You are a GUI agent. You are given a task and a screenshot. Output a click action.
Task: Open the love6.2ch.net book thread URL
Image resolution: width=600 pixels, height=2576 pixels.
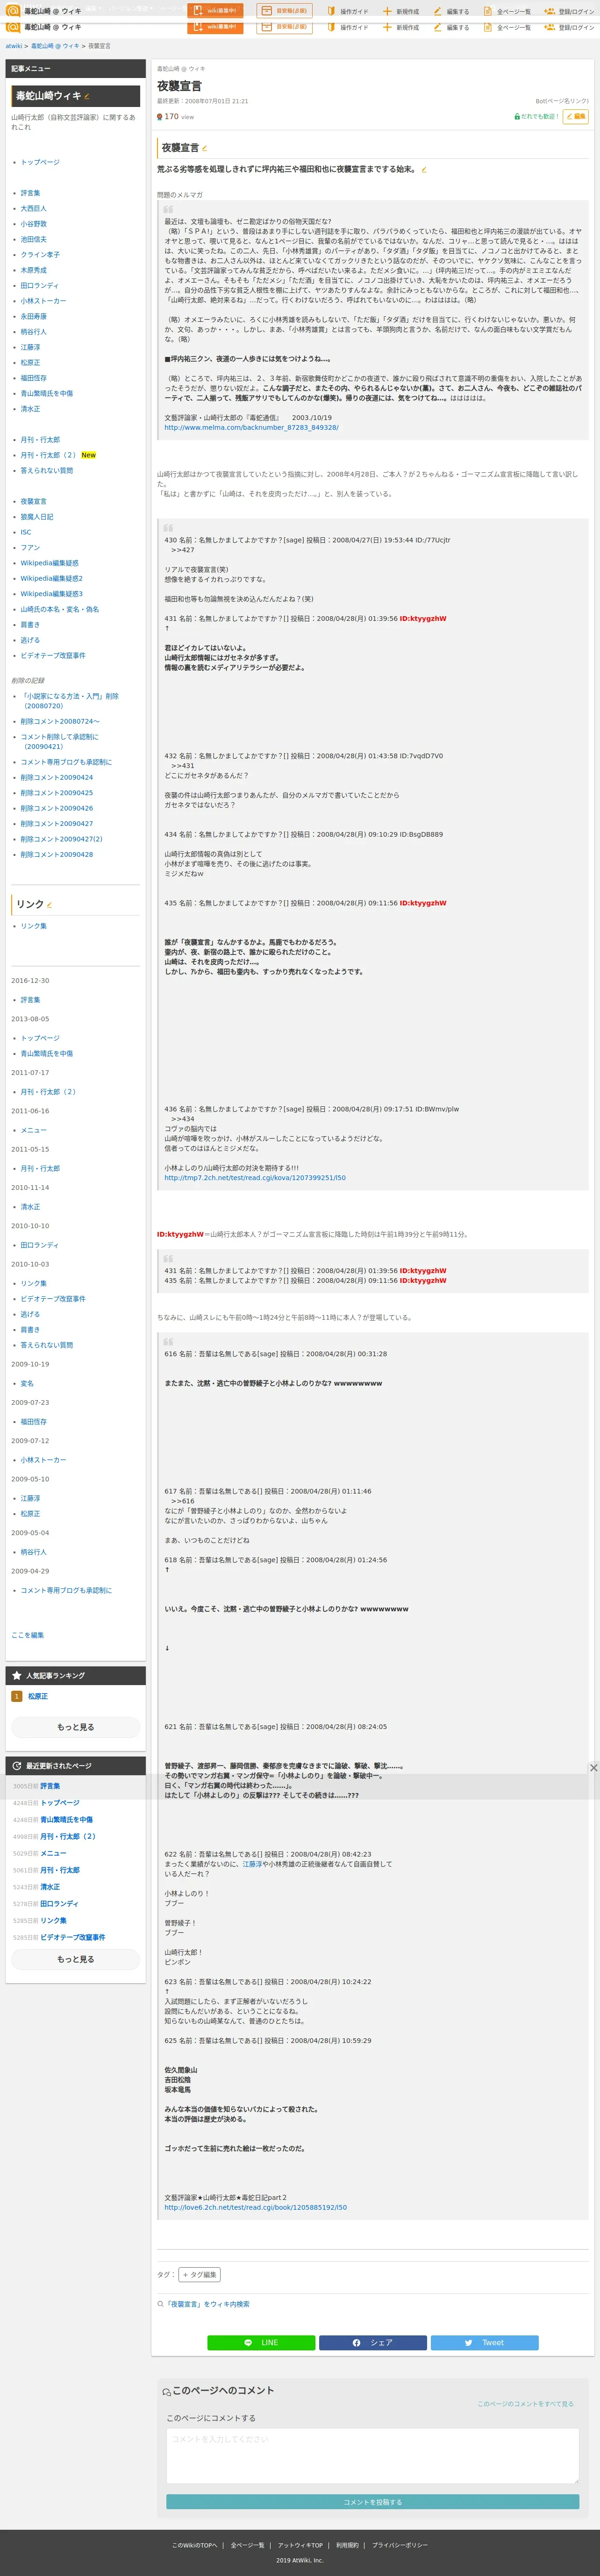click(255, 2207)
